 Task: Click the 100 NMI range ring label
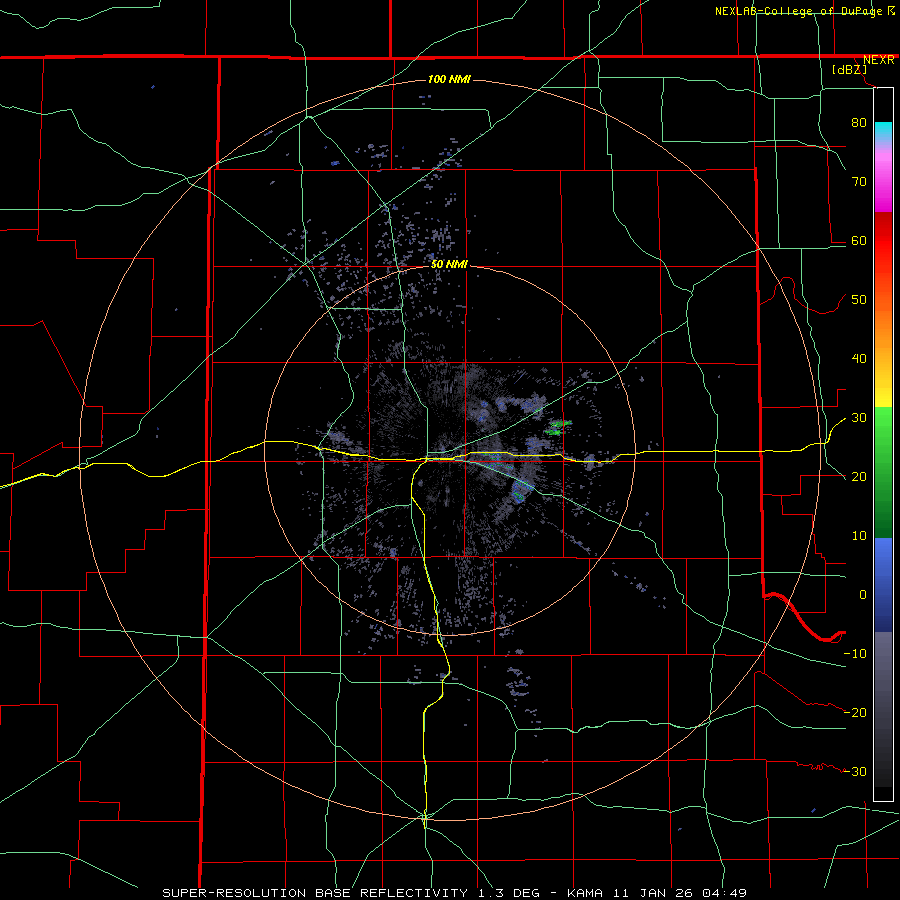pyautogui.click(x=449, y=79)
